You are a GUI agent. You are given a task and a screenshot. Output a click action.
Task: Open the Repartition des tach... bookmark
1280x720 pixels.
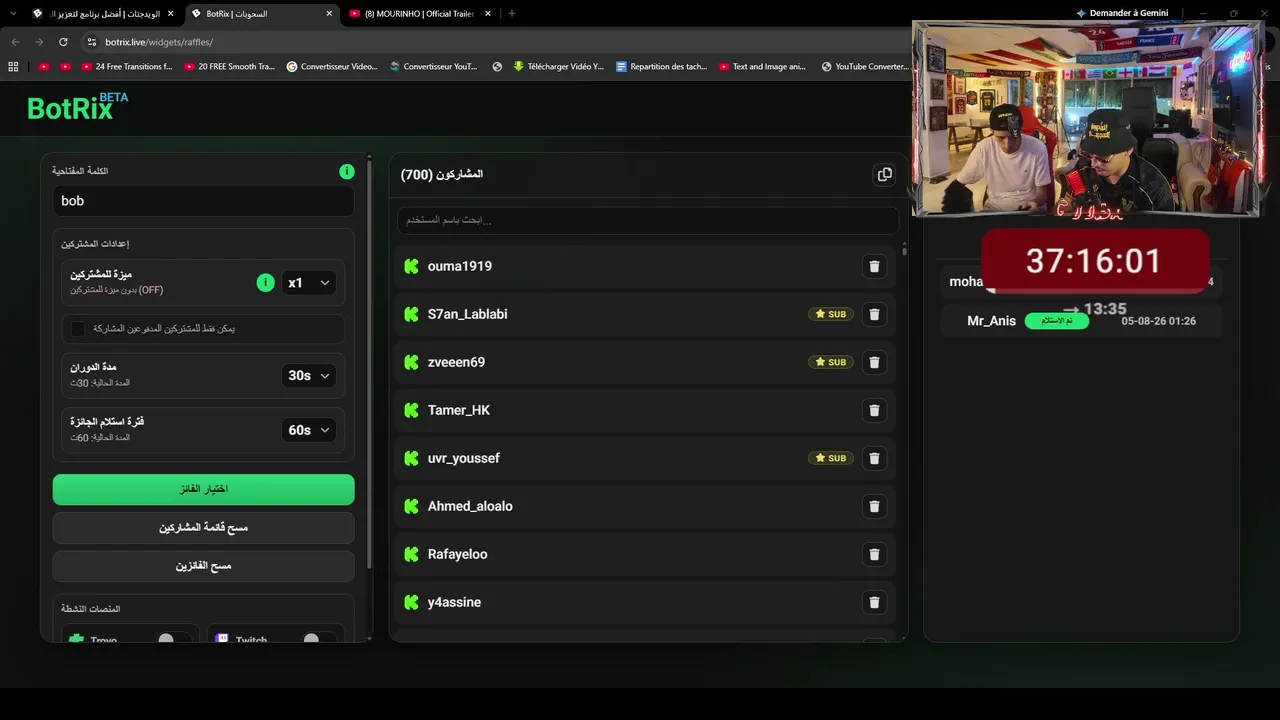click(x=662, y=67)
